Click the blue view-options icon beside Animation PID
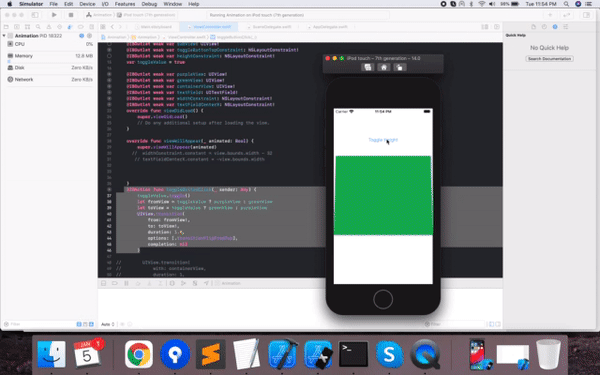This screenshot has height=375, width=600. click(x=82, y=36)
